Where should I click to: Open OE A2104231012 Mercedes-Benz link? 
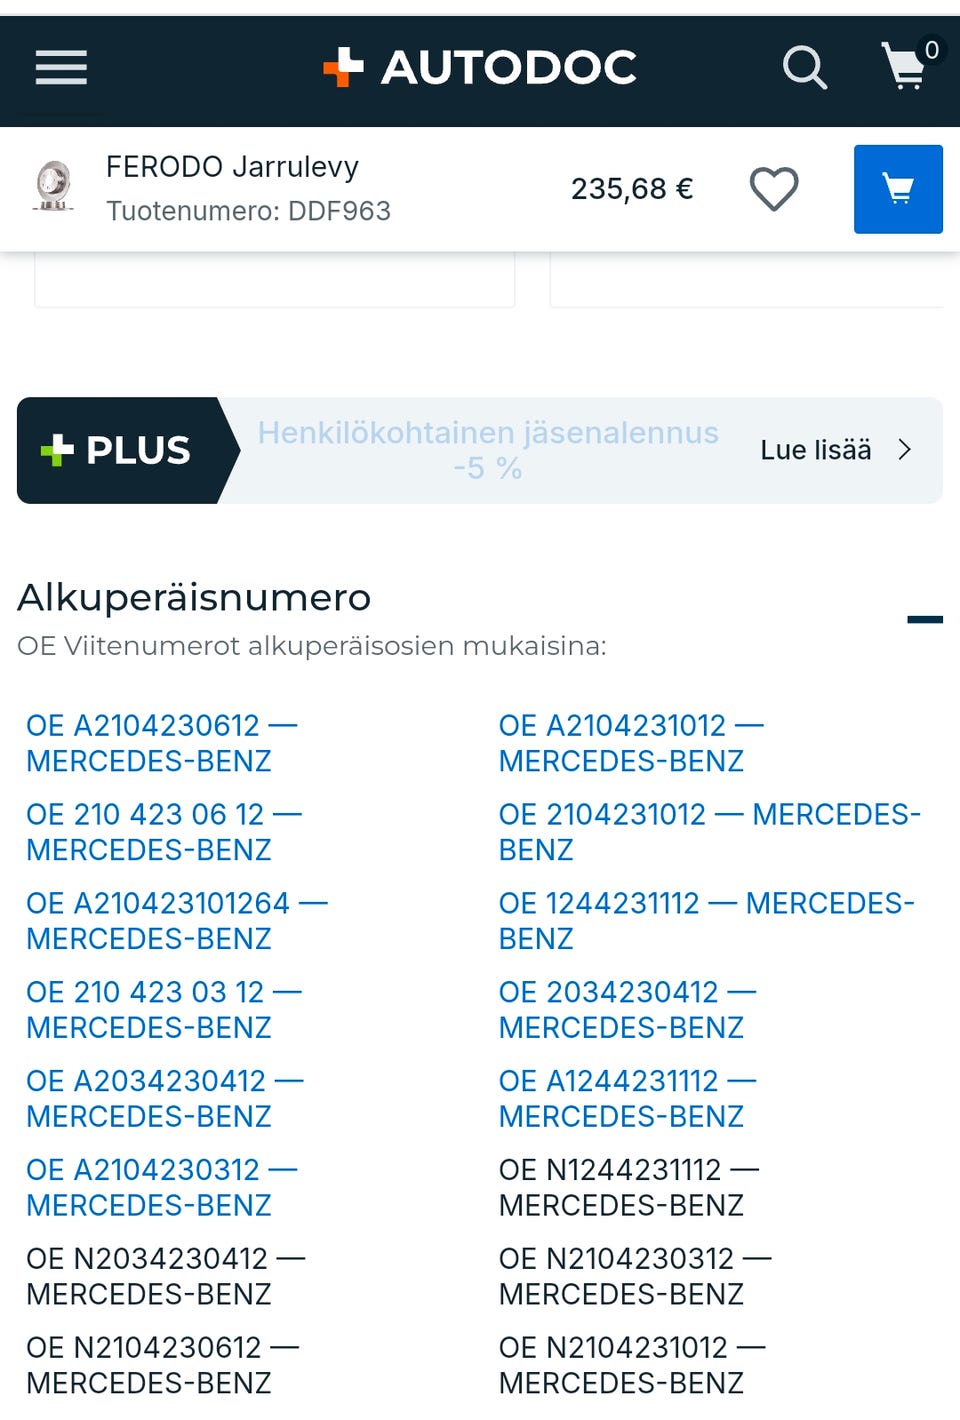[630, 743]
